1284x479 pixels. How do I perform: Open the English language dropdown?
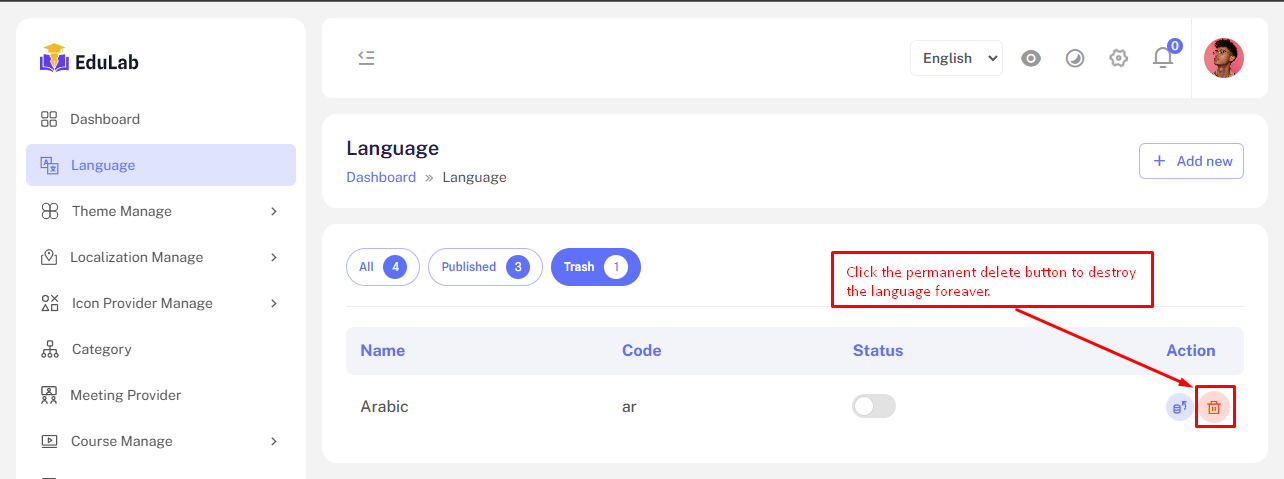click(x=956, y=58)
